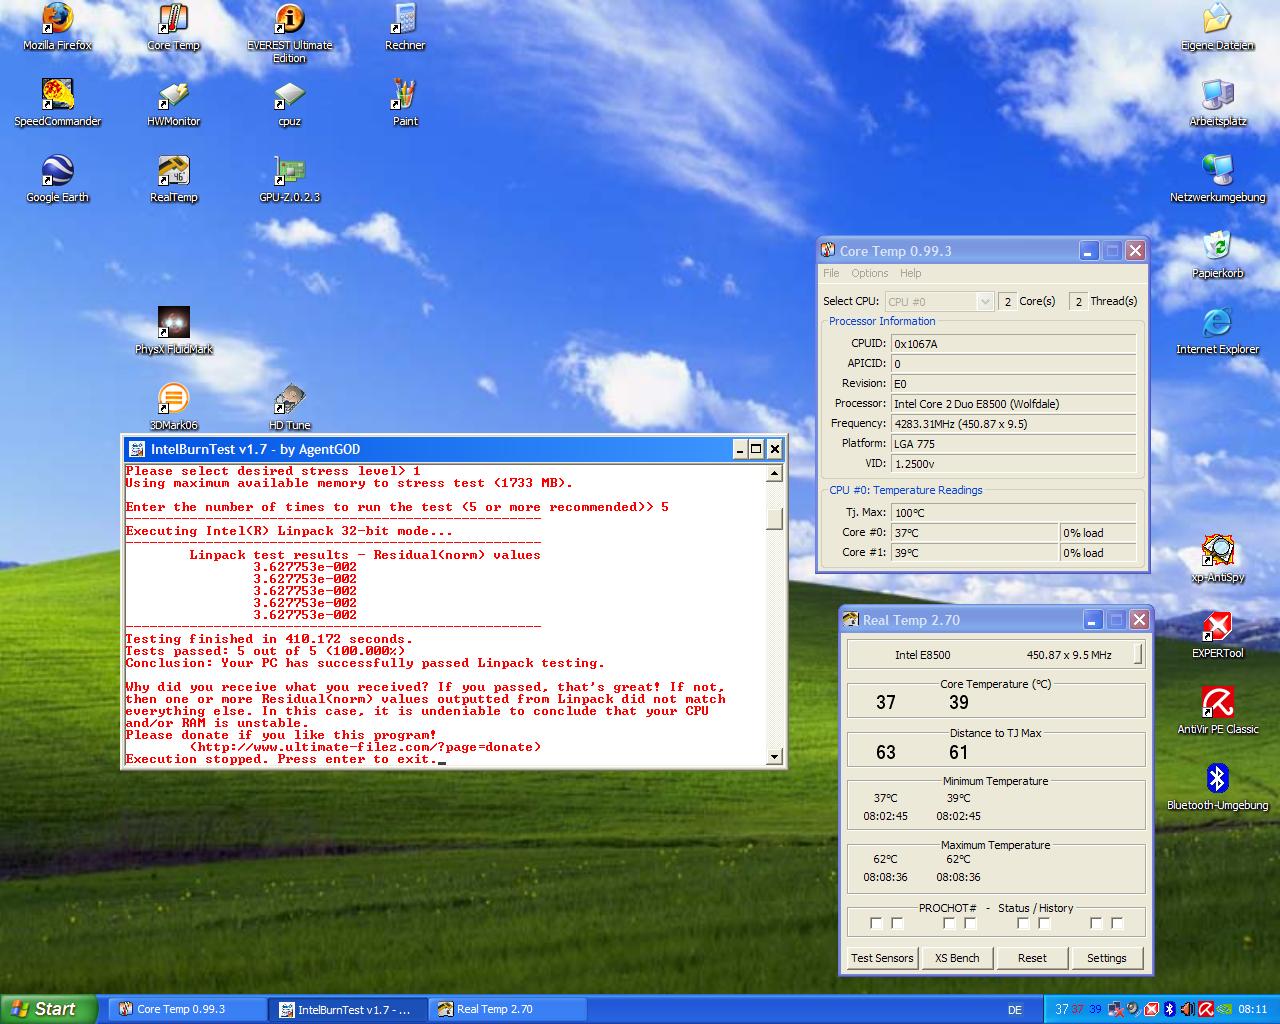
Task: Select the GPU-Z.0.2.3 desktop icon
Action: [x=289, y=179]
